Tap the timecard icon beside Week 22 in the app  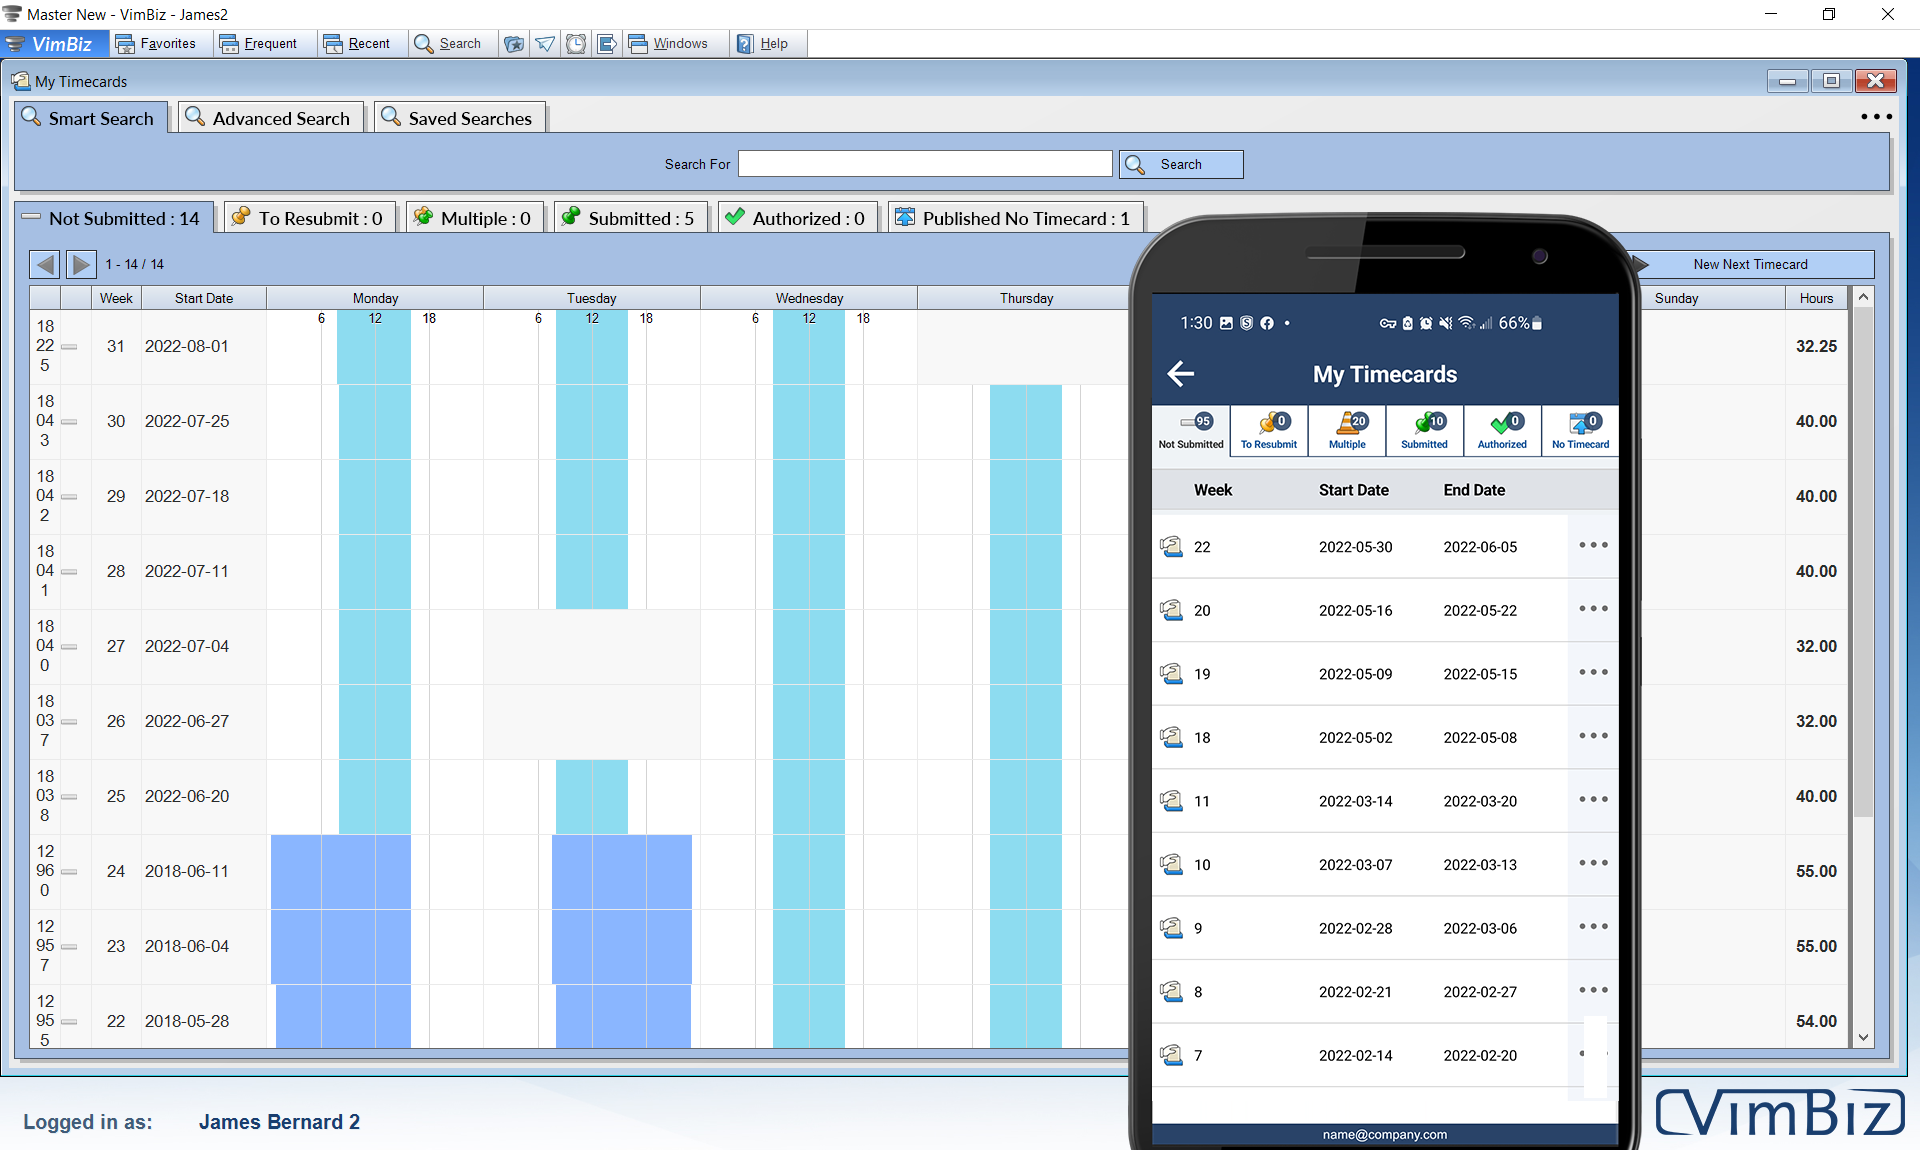tap(1172, 547)
